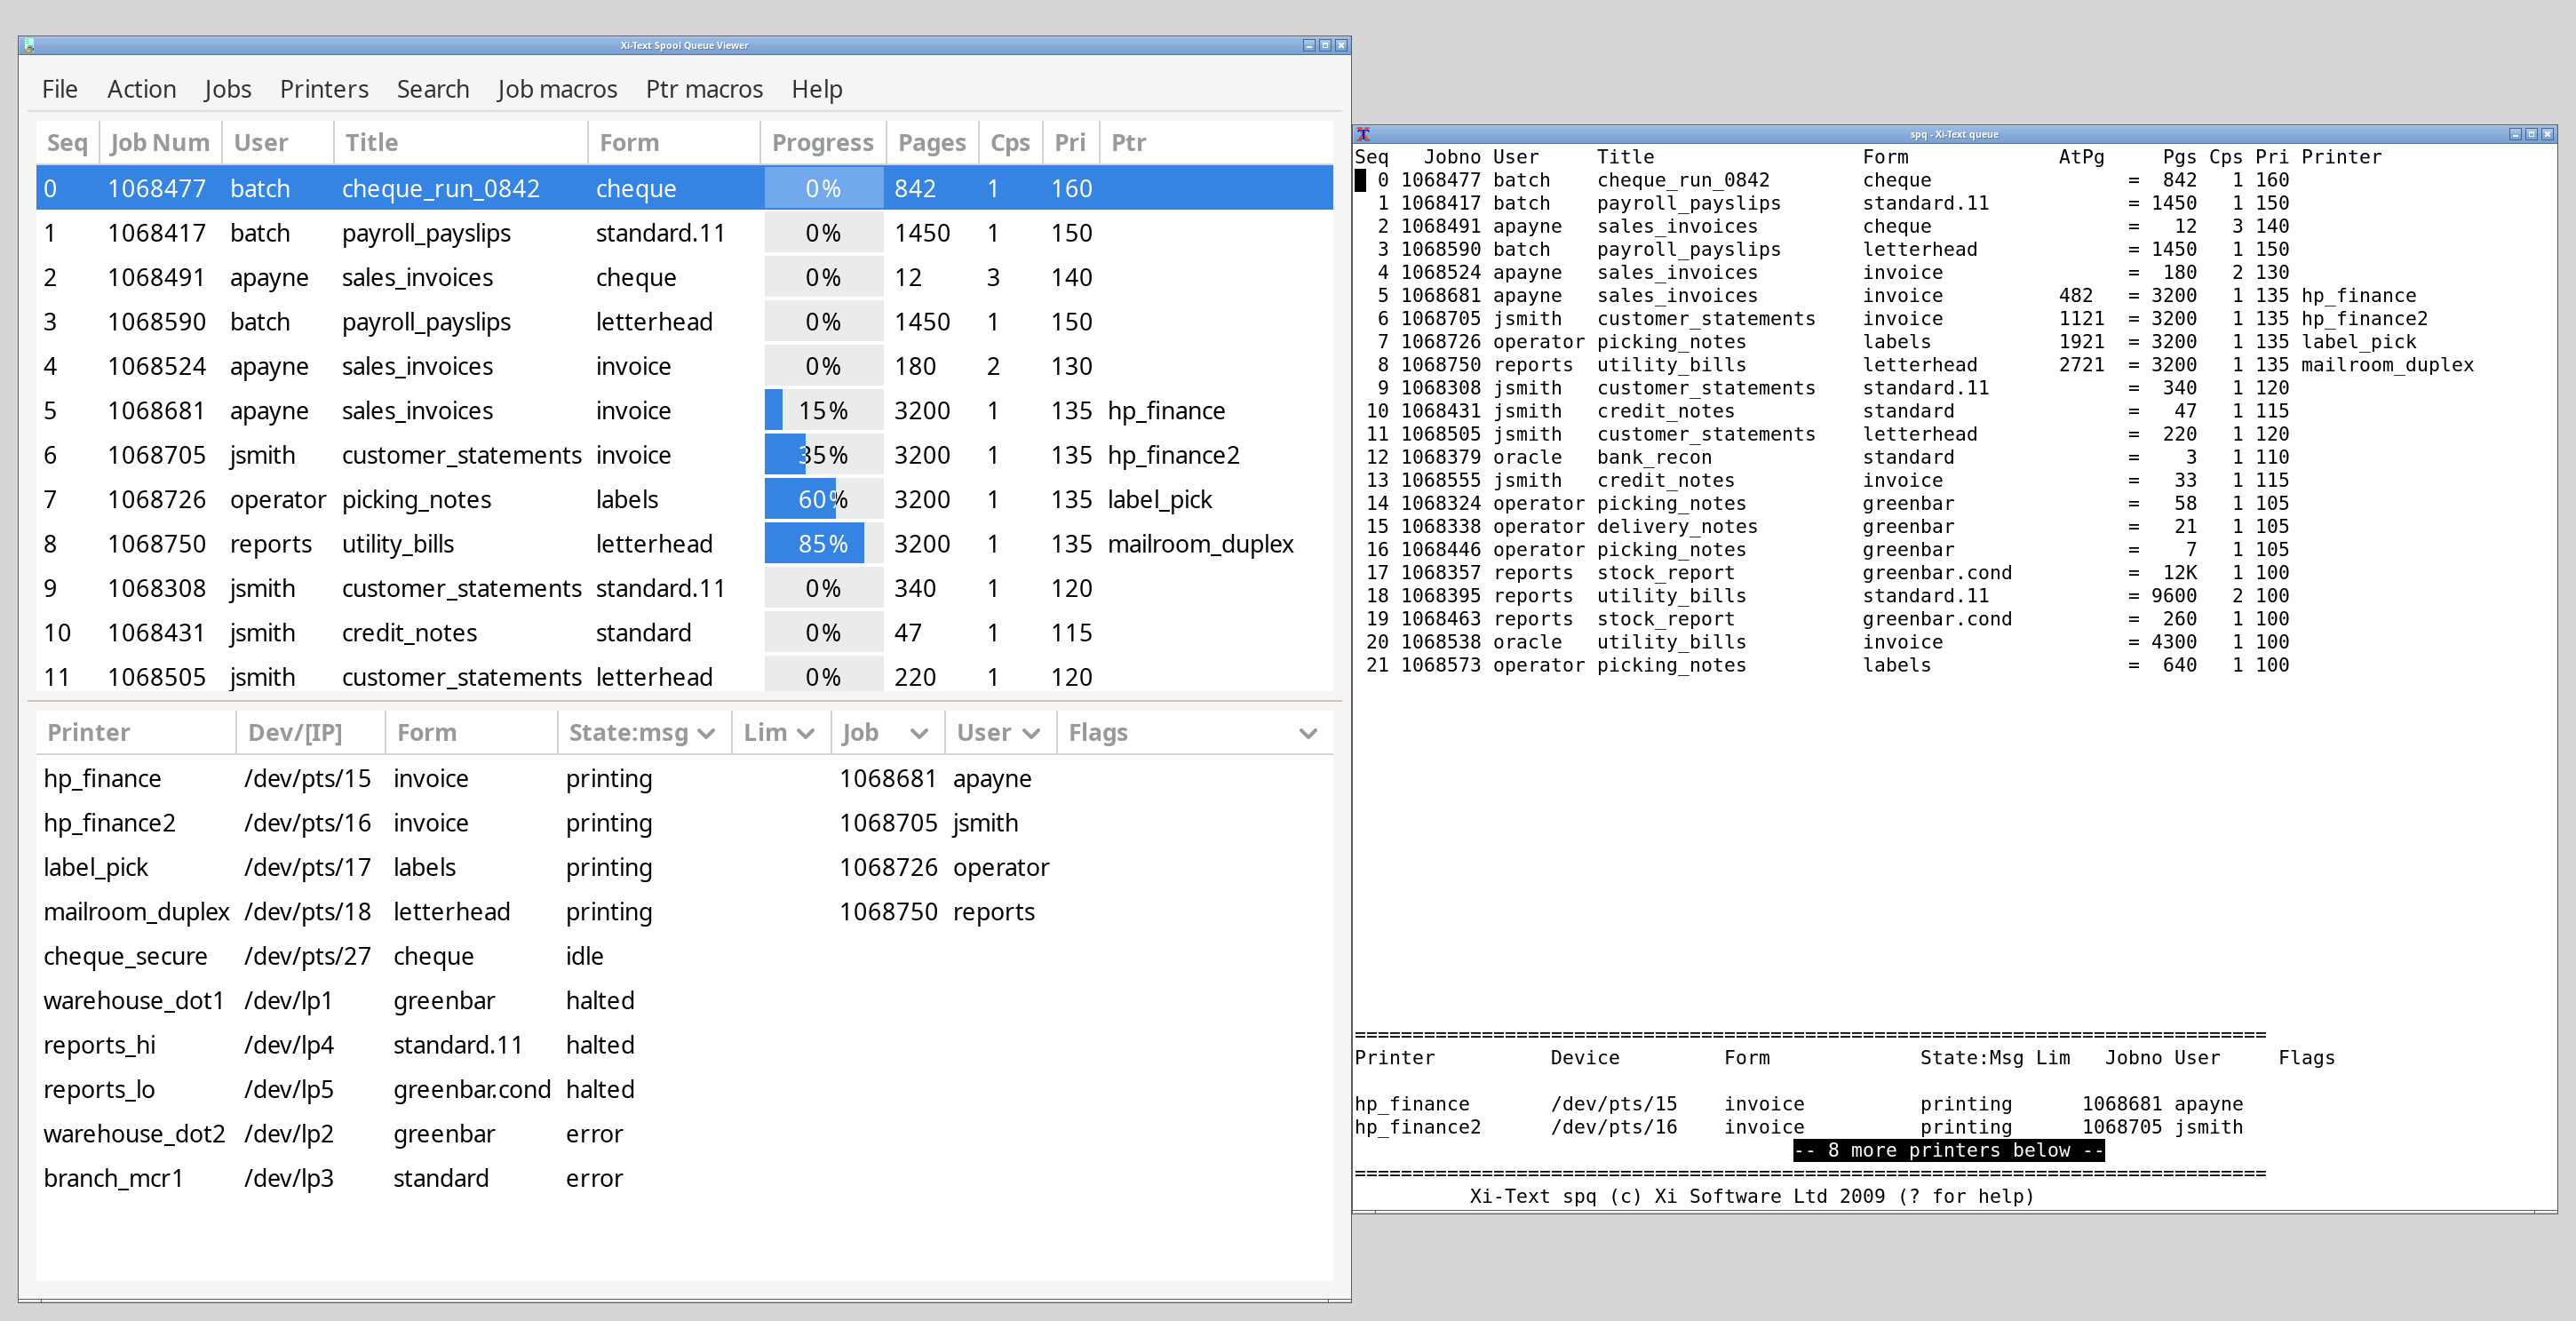Image resolution: width=2576 pixels, height=1321 pixels.
Task: Select the reports_lo printer row
Action: (684, 1089)
